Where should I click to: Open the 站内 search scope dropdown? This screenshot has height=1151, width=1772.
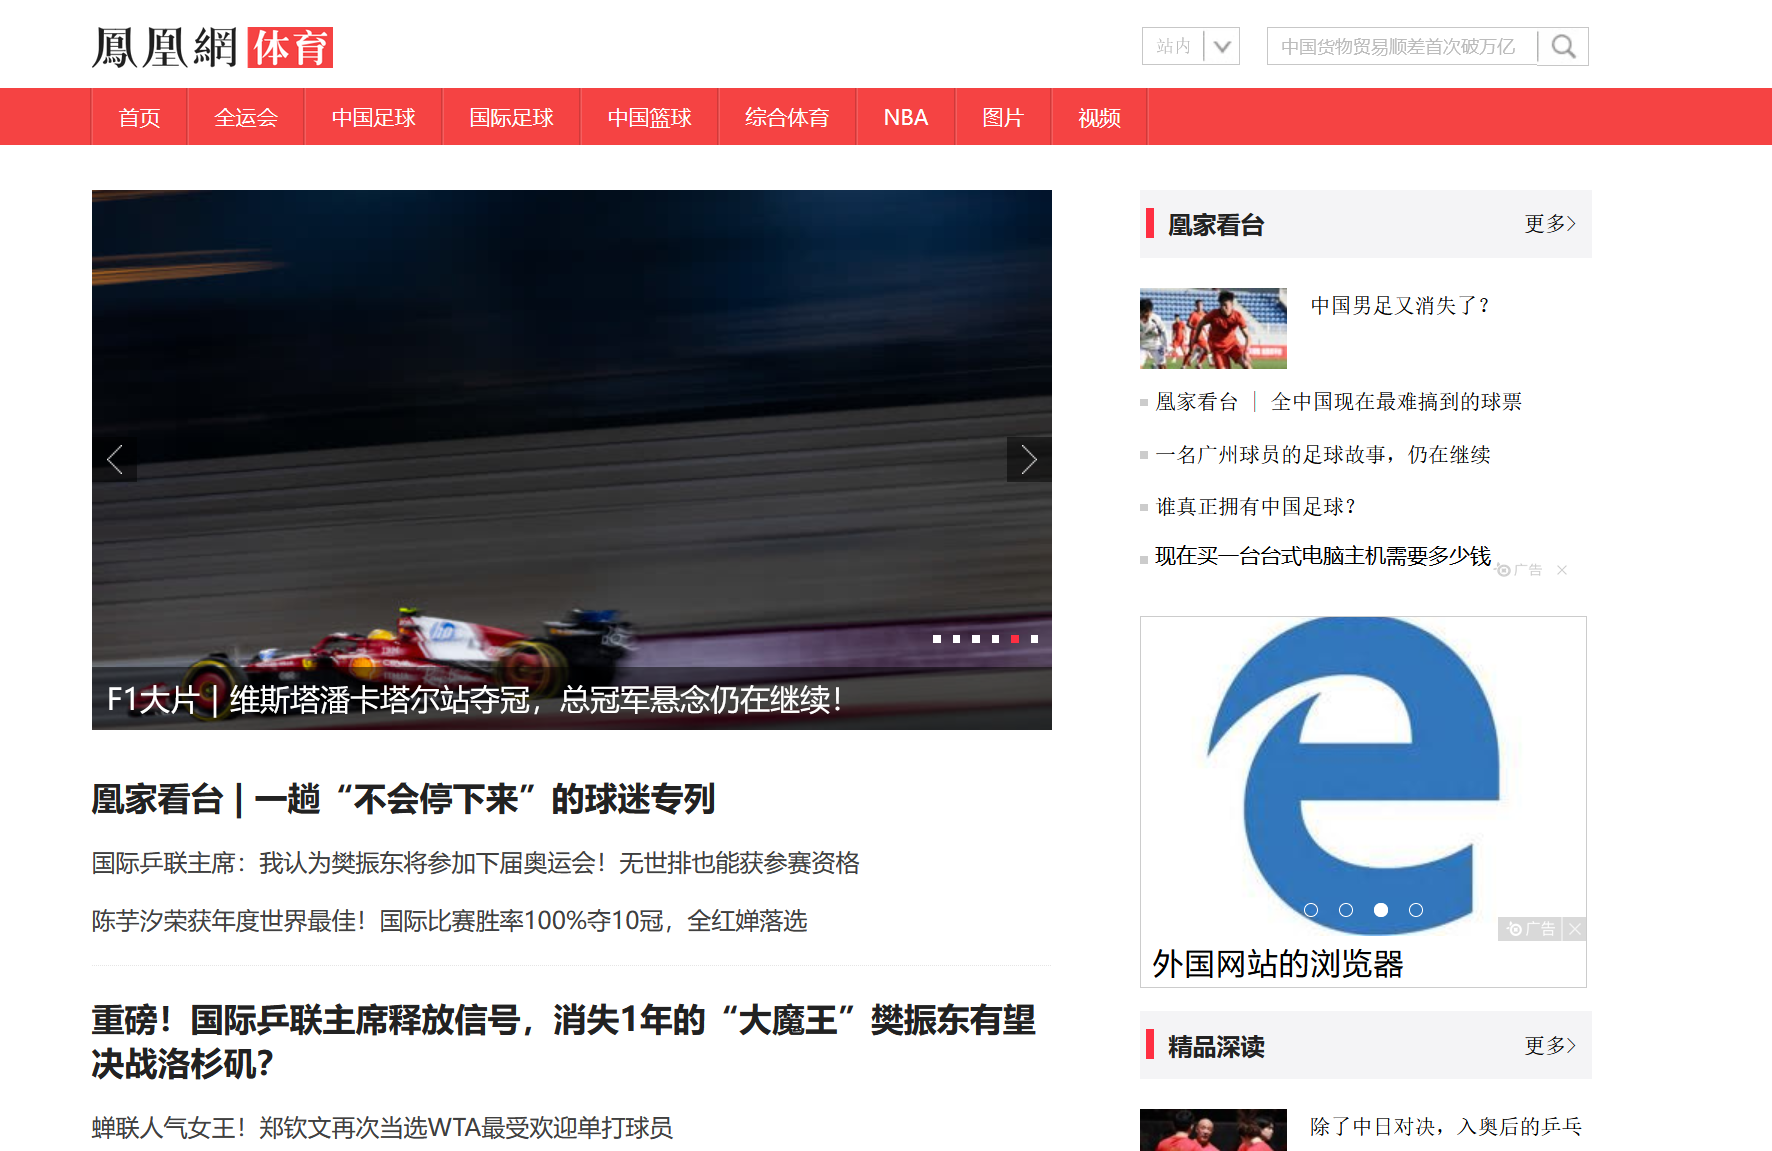pos(1190,47)
